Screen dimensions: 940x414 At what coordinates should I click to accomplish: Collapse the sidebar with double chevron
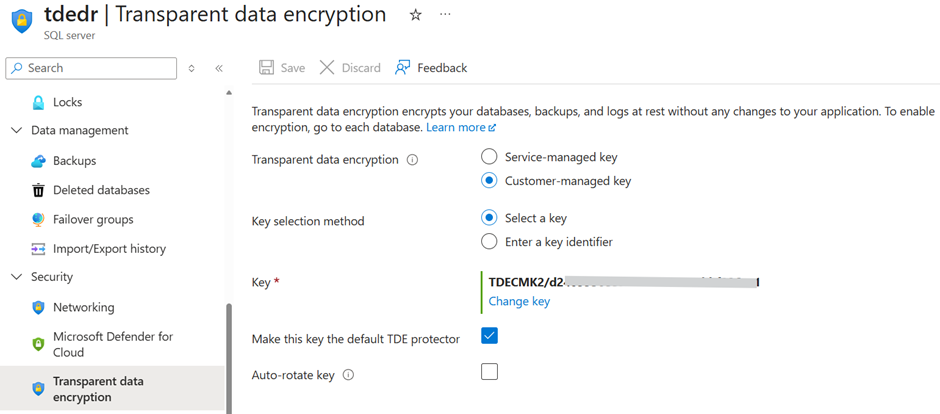pyautogui.click(x=219, y=68)
